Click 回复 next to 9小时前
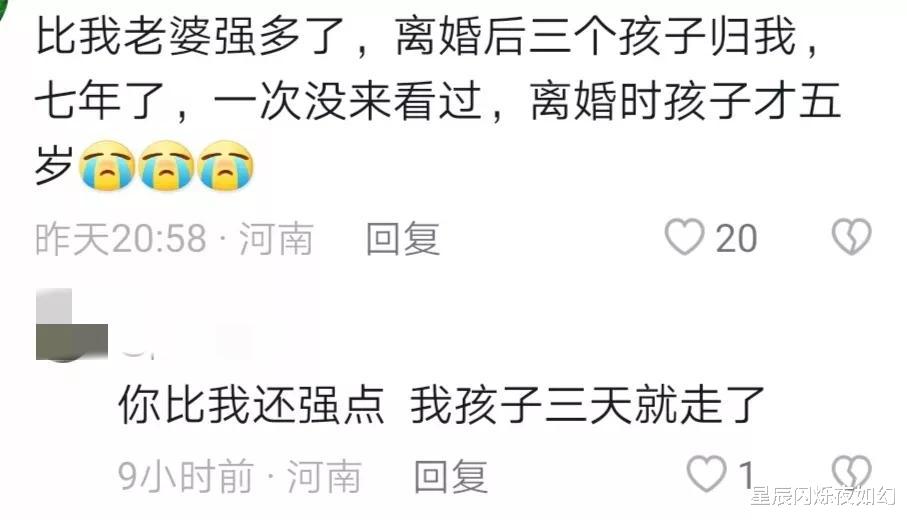Screen dimensions: 907x520 451,477
